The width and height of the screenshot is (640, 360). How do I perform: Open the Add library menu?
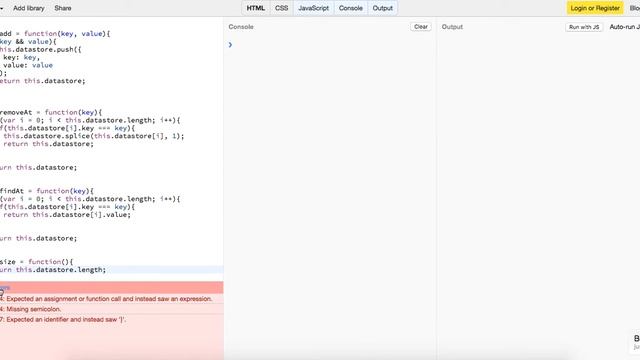[x=29, y=8]
